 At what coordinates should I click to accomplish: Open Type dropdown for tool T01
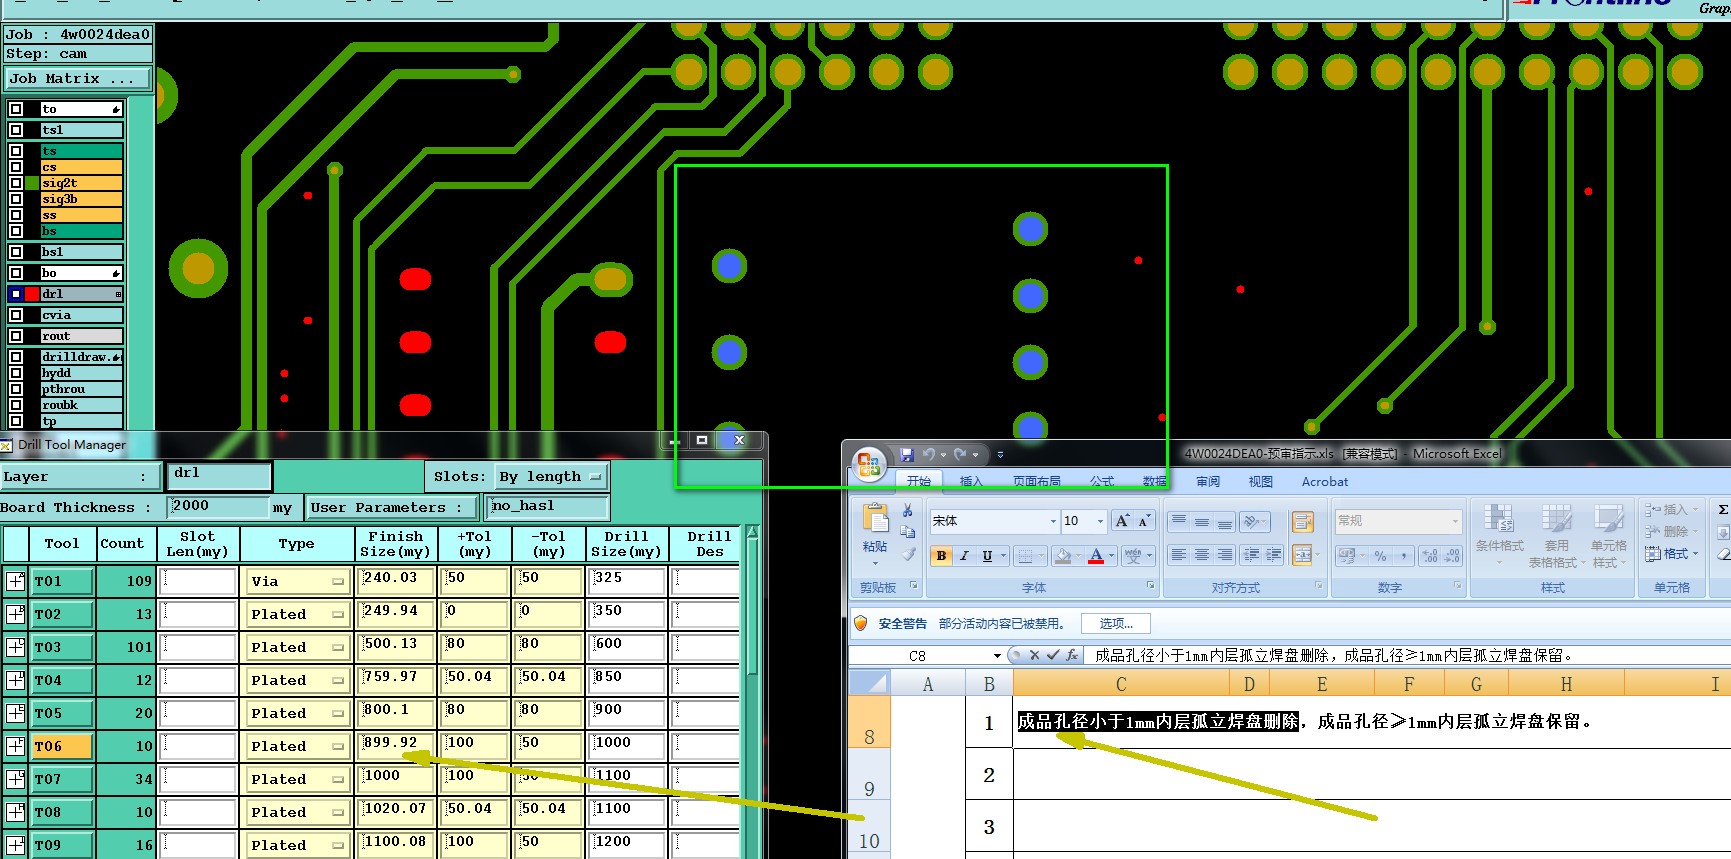[x=297, y=581]
